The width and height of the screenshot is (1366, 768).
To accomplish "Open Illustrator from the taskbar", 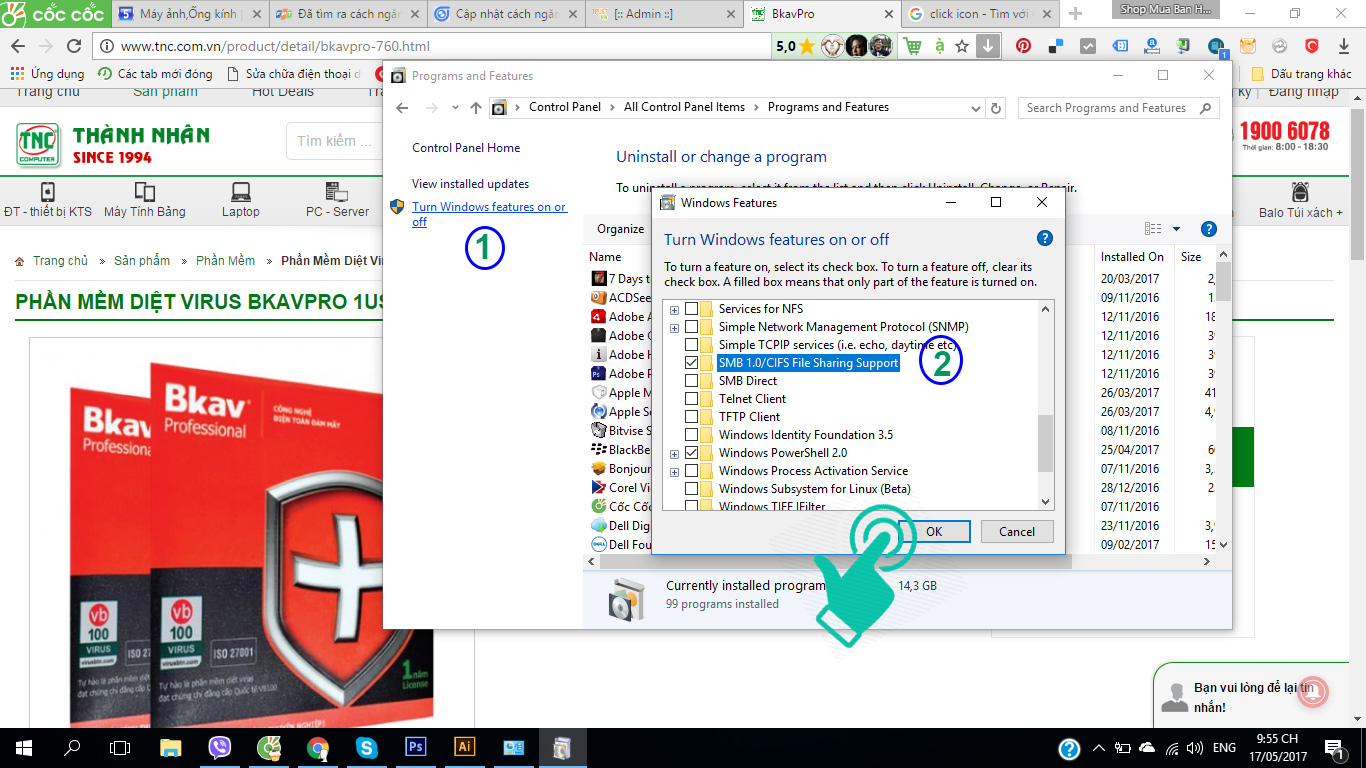I will tap(465, 747).
